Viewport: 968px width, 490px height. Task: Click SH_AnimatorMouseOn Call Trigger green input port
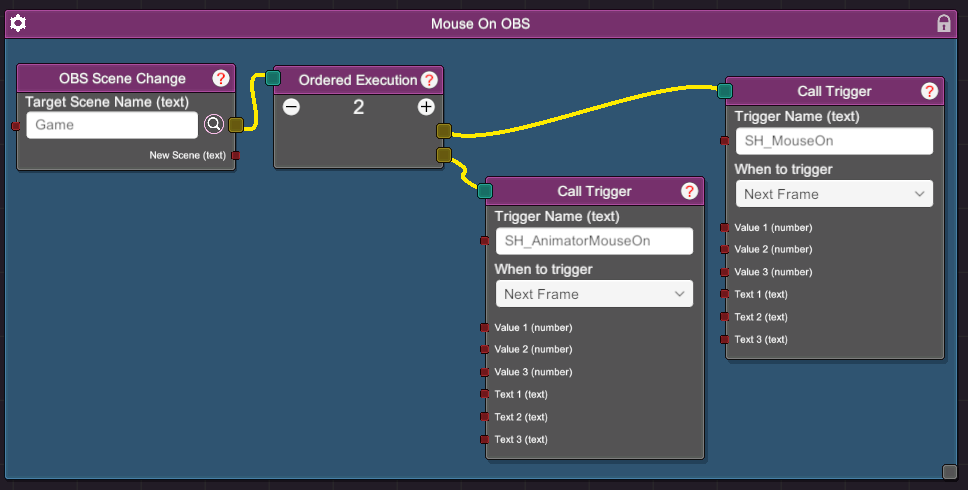(x=485, y=191)
